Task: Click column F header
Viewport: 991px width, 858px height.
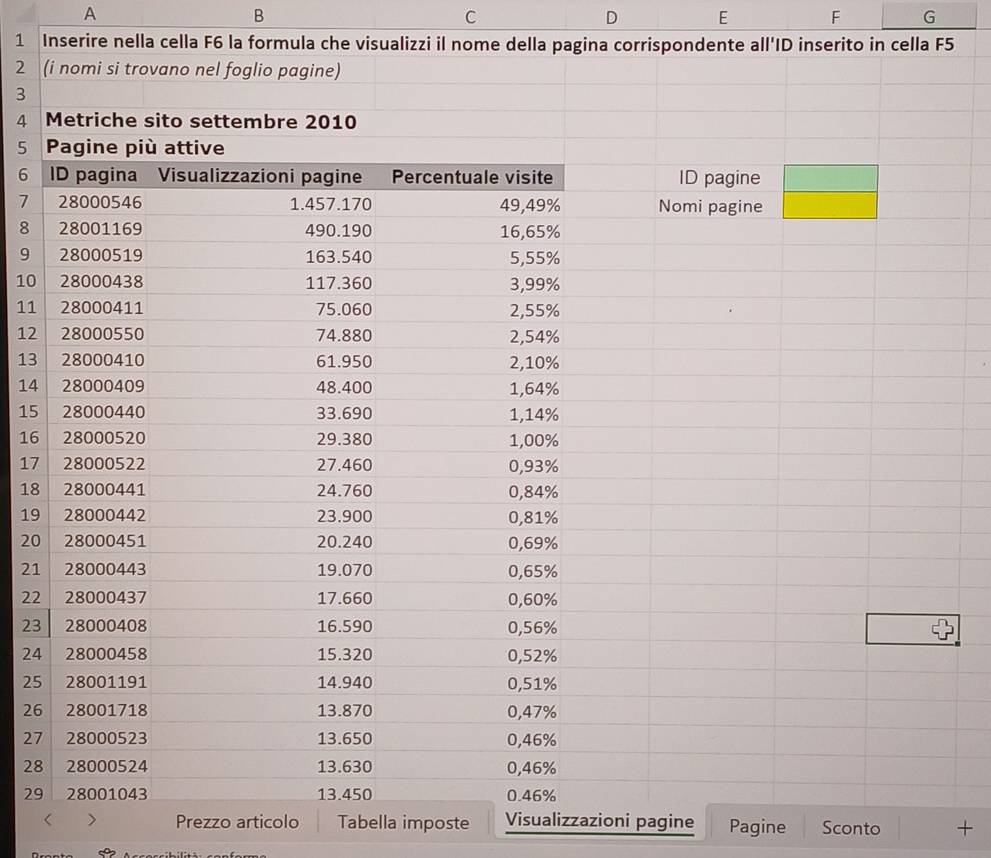Action: coord(835,16)
